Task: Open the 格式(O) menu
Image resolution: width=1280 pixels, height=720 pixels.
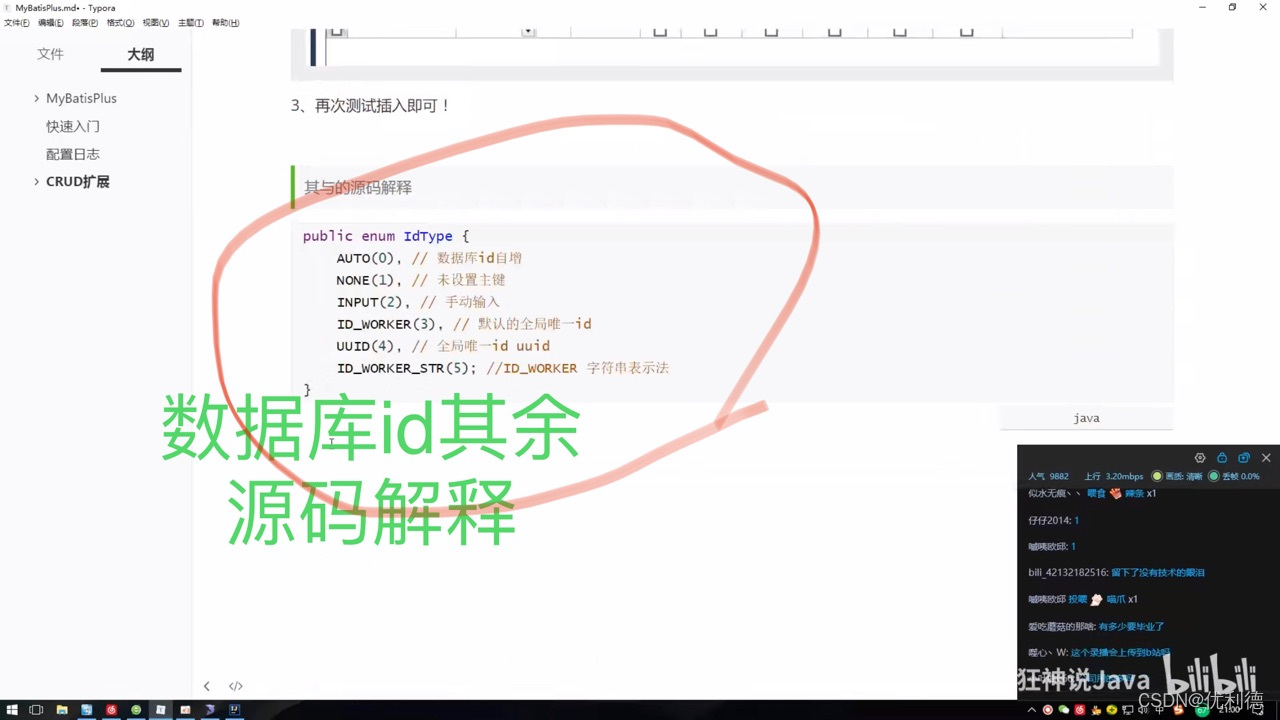Action: click(120, 23)
